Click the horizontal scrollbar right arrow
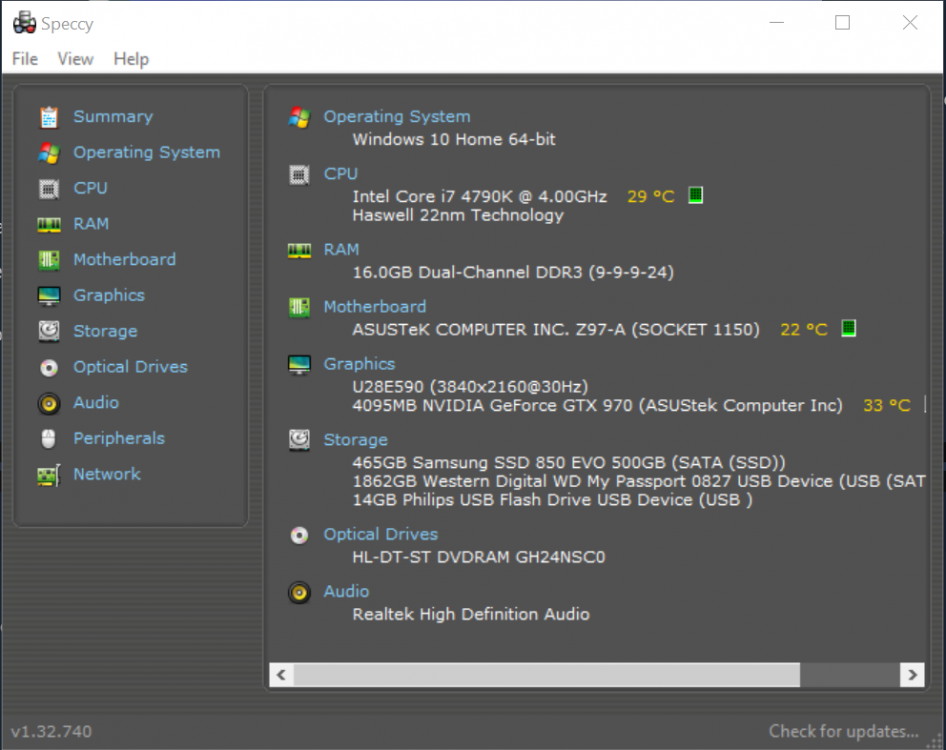The image size is (946, 750). (x=911, y=675)
